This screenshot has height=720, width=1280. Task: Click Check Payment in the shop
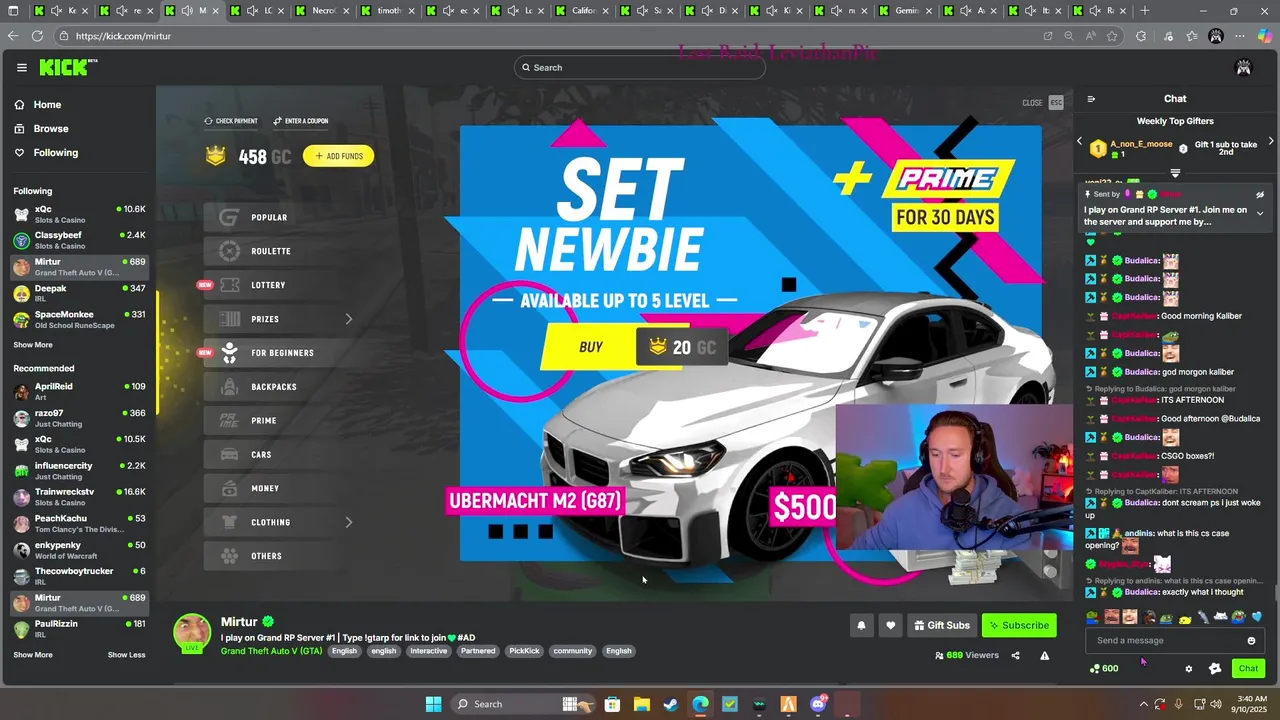(231, 121)
